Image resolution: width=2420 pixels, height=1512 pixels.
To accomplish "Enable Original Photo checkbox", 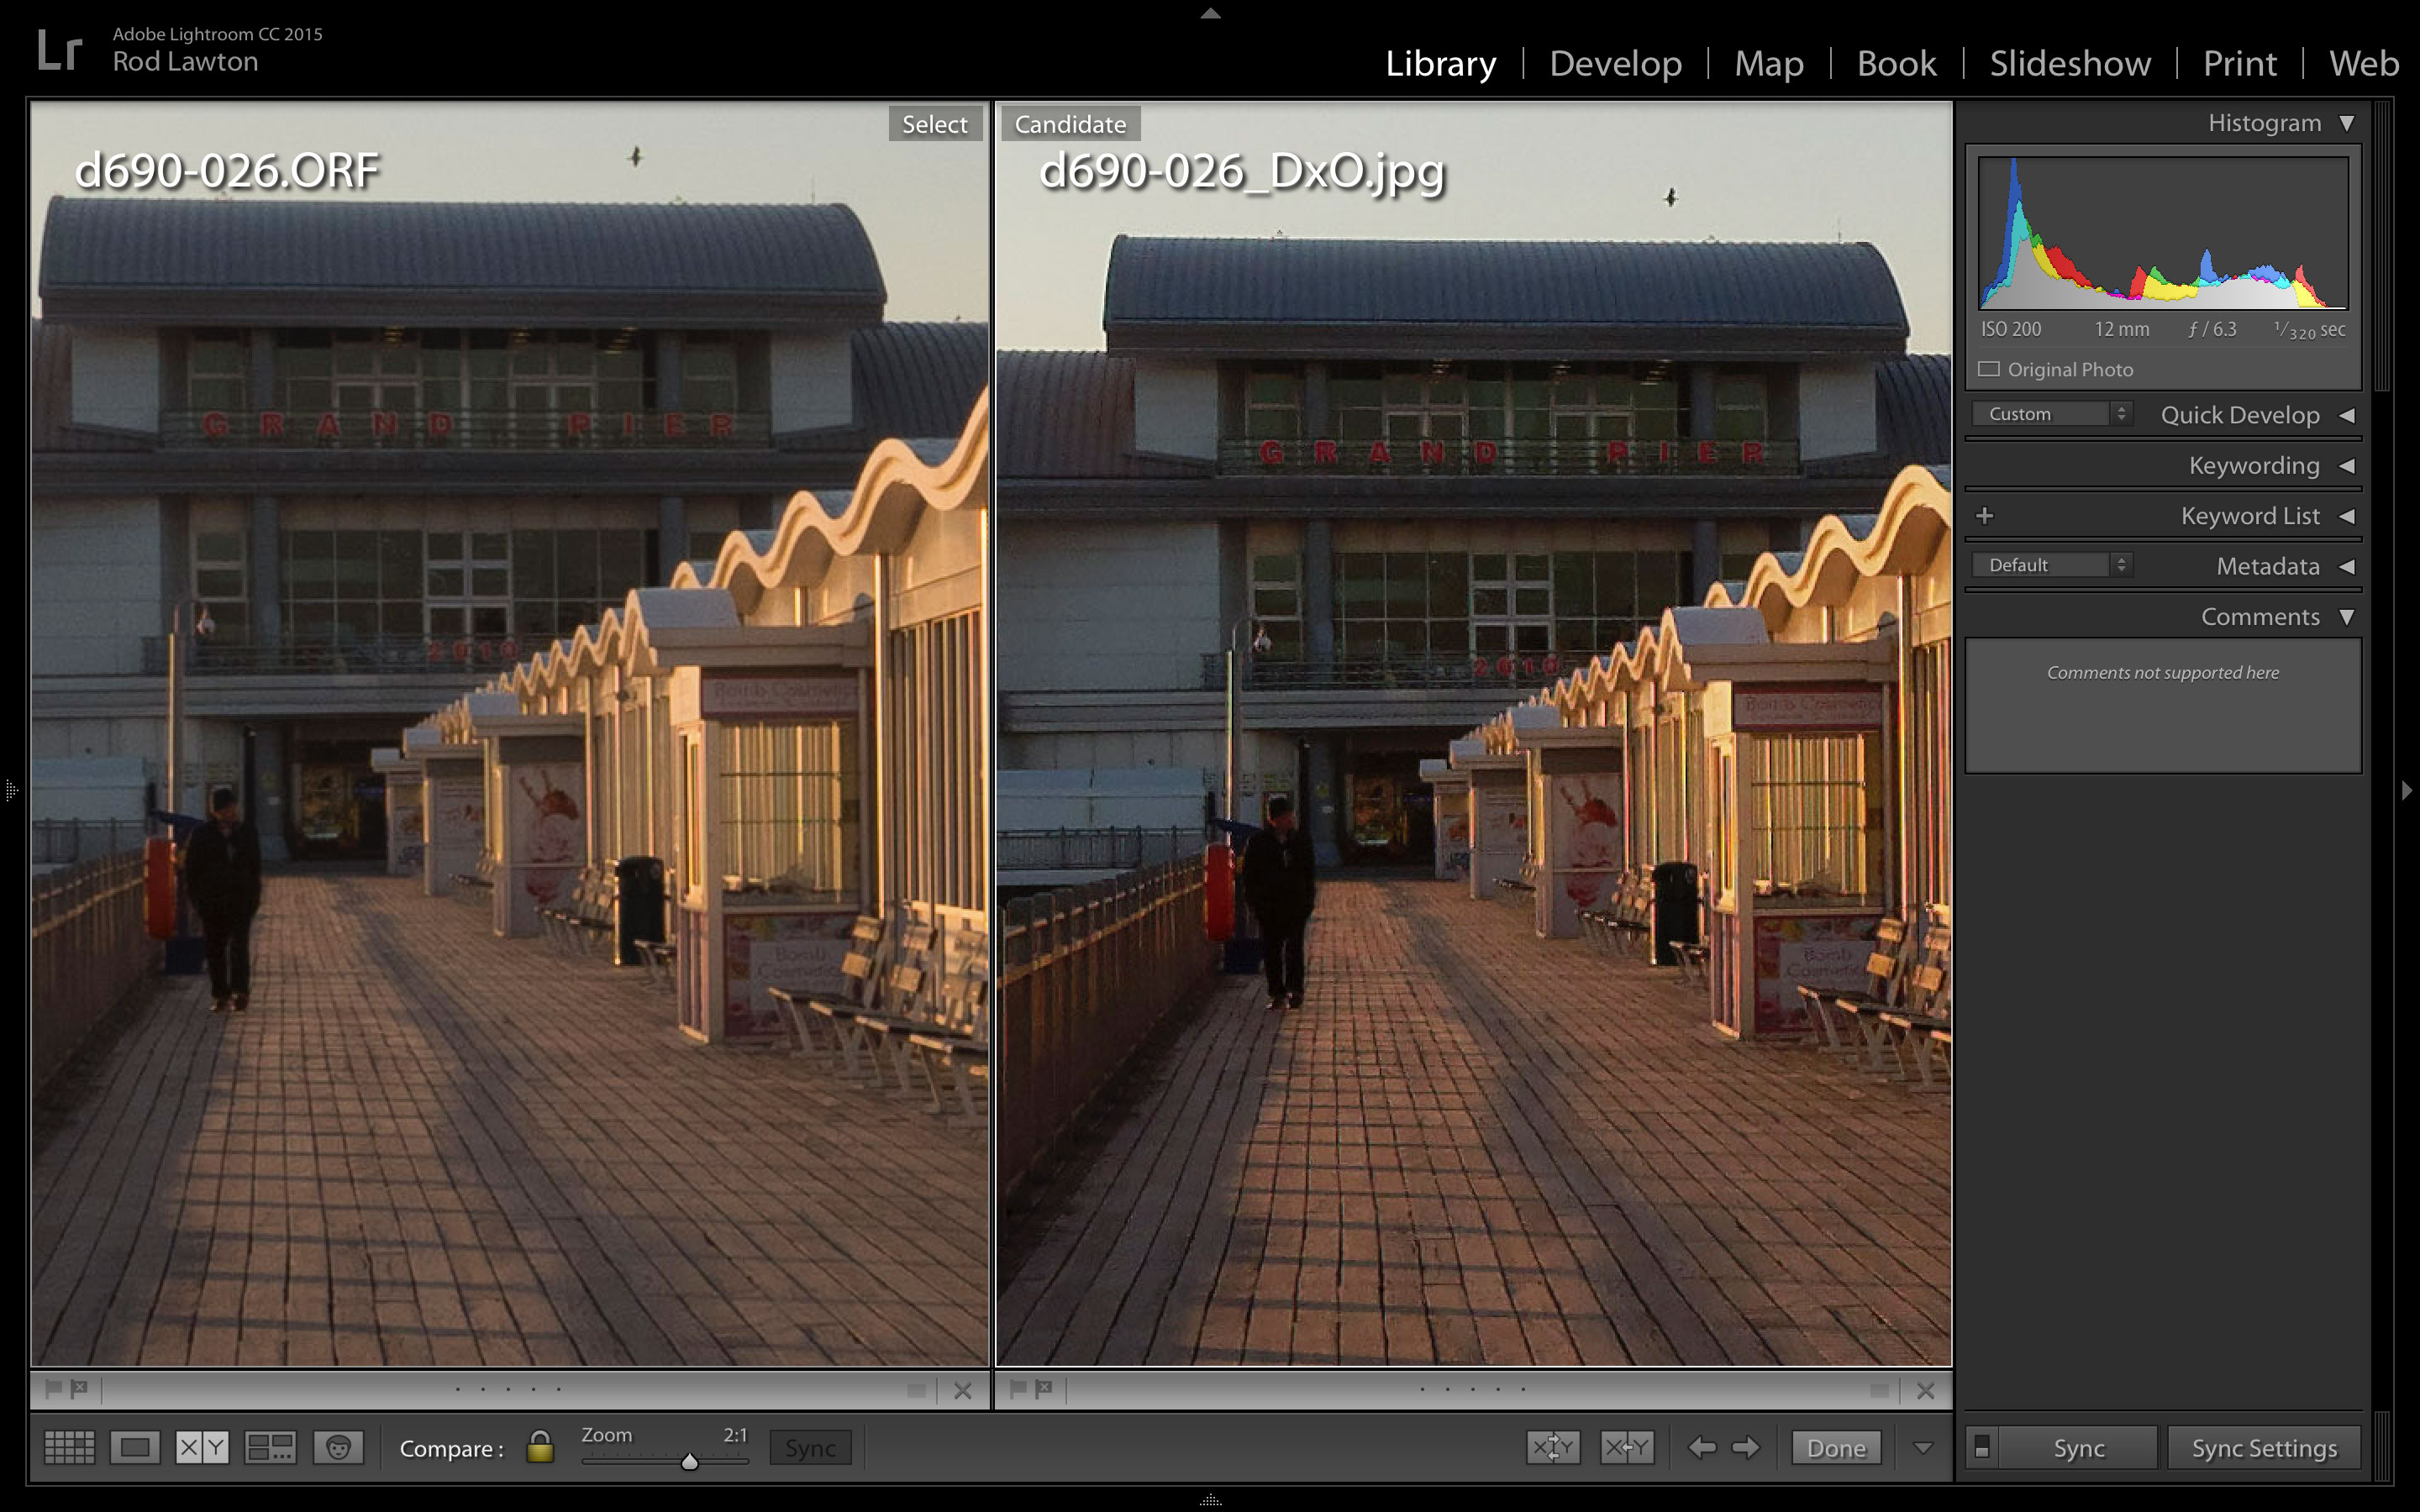I will tap(1989, 369).
